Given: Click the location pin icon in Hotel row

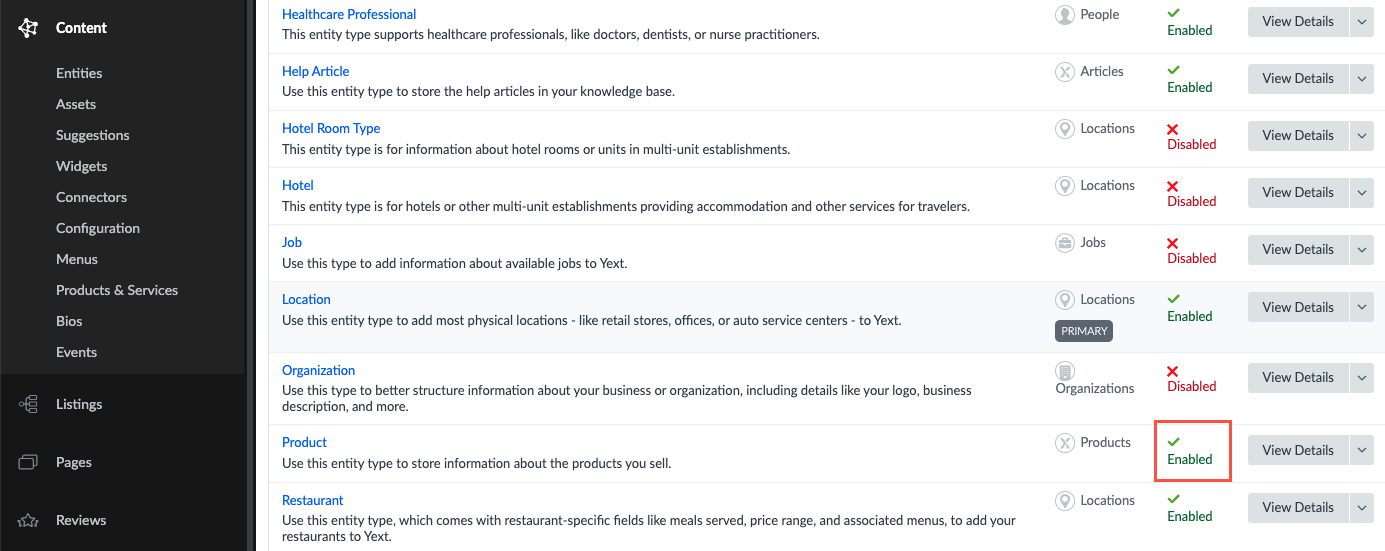Looking at the screenshot, I should [x=1065, y=186].
